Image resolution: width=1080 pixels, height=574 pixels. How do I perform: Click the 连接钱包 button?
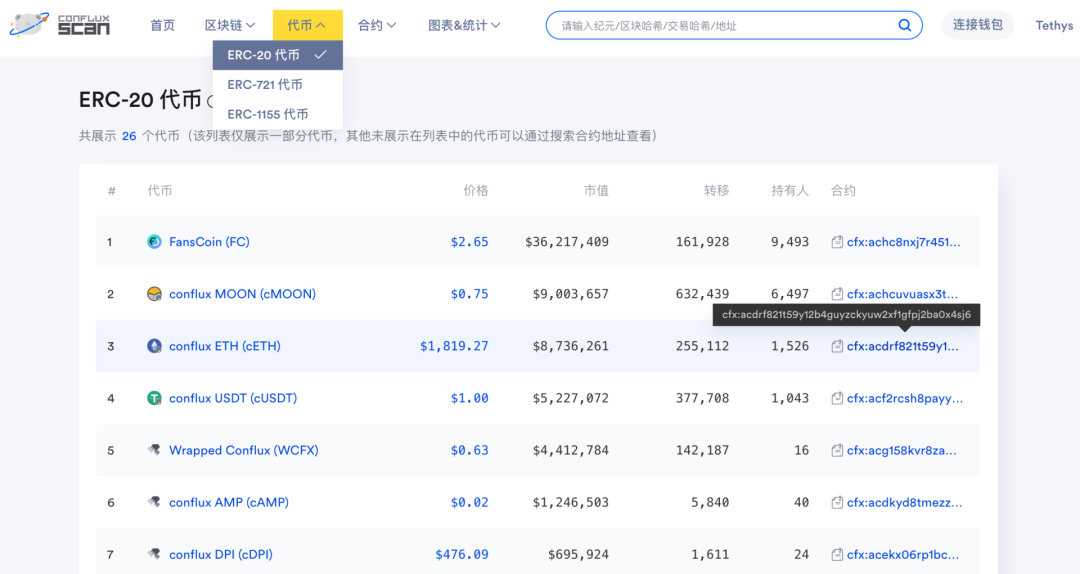(977, 25)
